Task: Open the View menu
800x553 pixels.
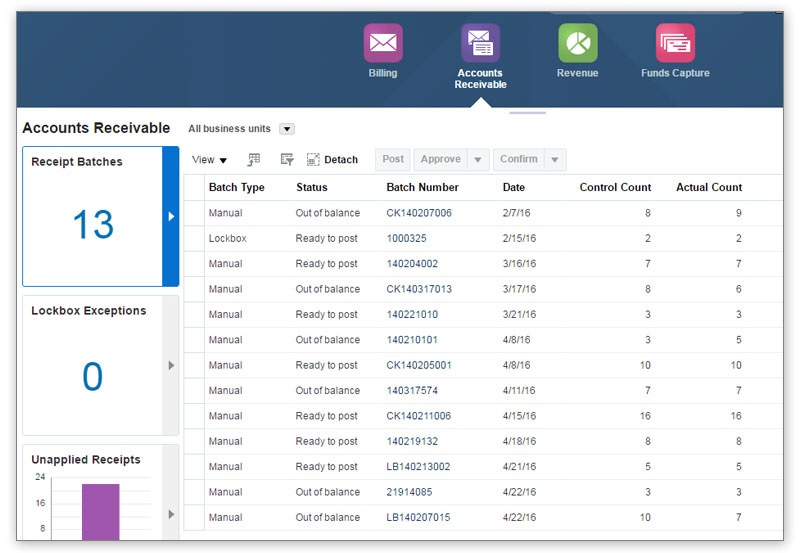Action: pyautogui.click(x=209, y=160)
